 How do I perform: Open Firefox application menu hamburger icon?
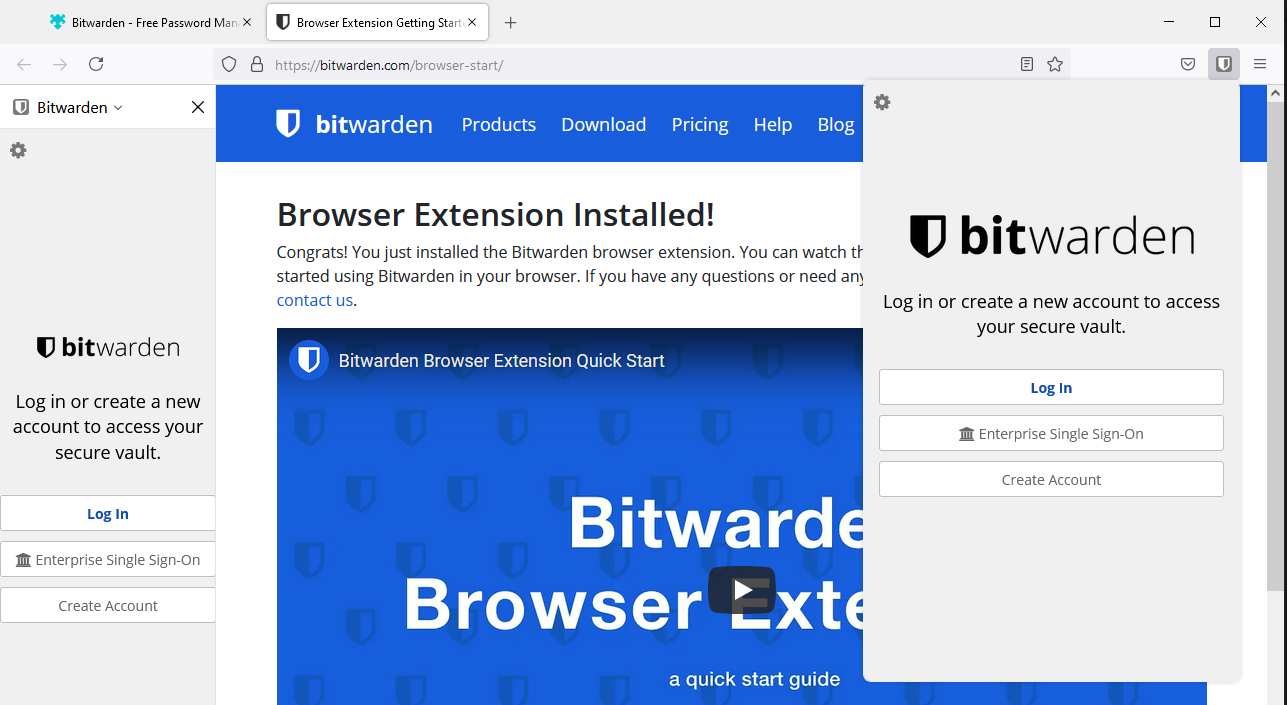click(1260, 64)
